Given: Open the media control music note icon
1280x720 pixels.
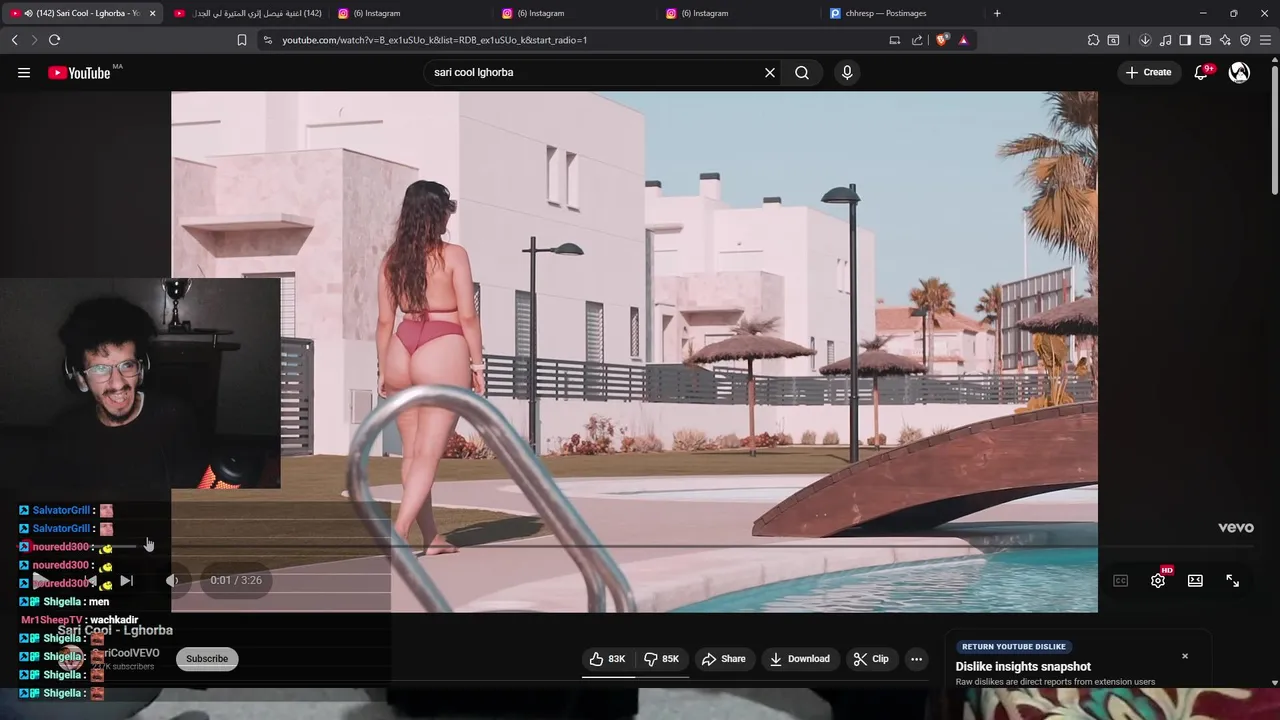Looking at the screenshot, I should 1165,40.
